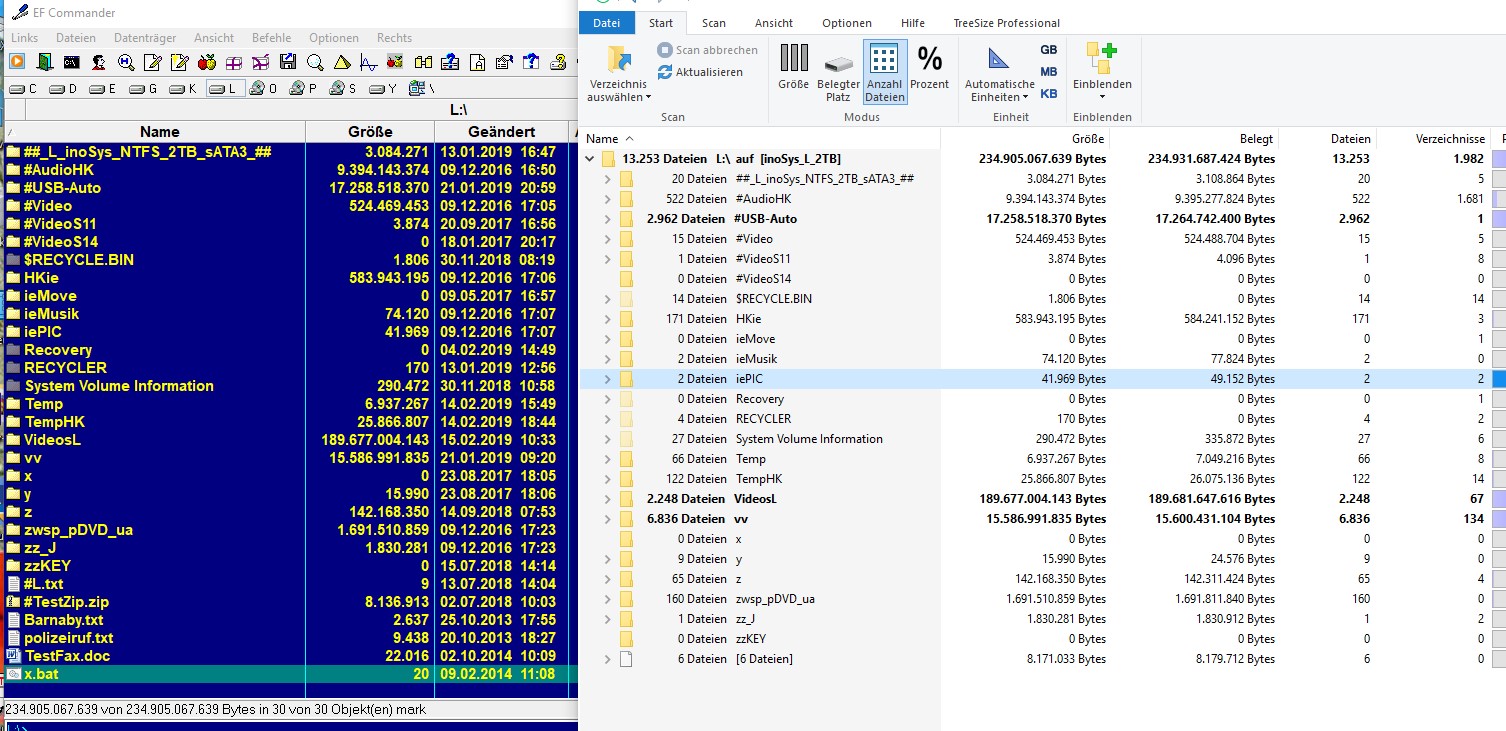Expand the HKie folder in TreeSize tree
This screenshot has width=1506, height=731.
tap(607, 319)
